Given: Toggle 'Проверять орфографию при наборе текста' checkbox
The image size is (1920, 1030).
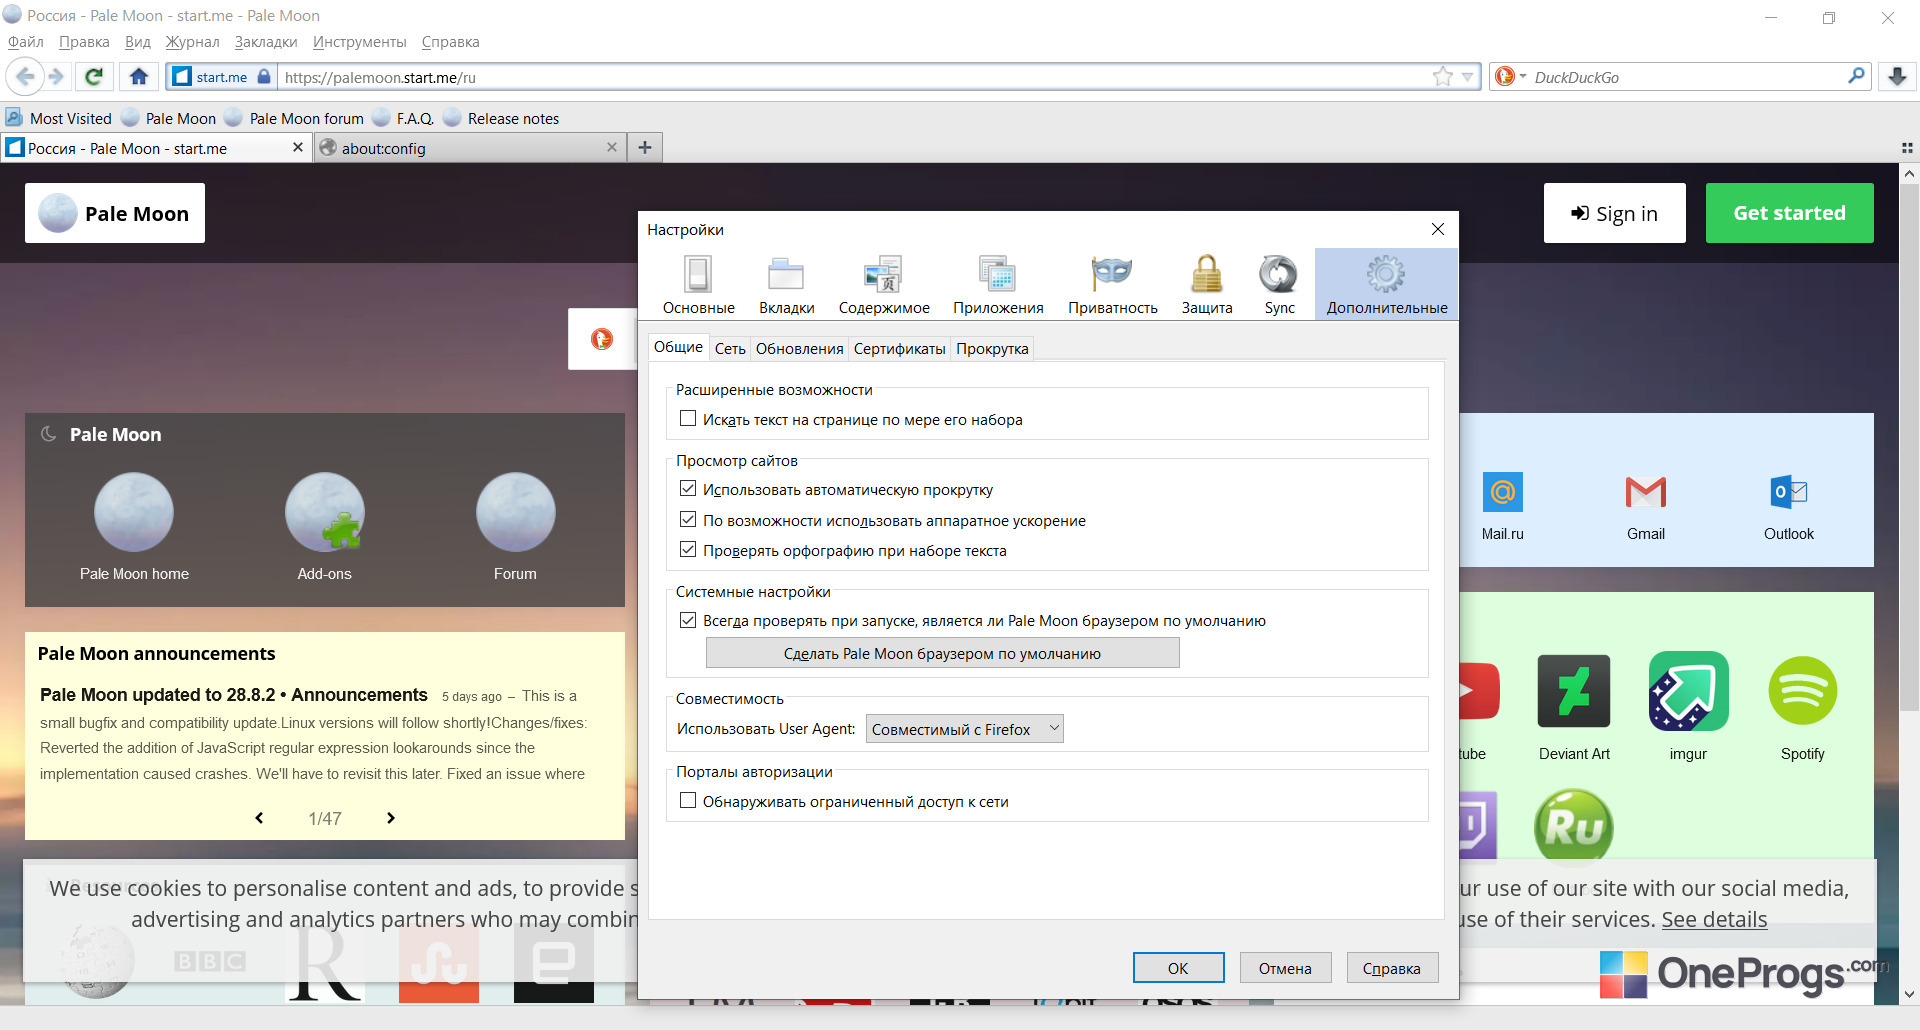Looking at the screenshot, I should 688,550.
